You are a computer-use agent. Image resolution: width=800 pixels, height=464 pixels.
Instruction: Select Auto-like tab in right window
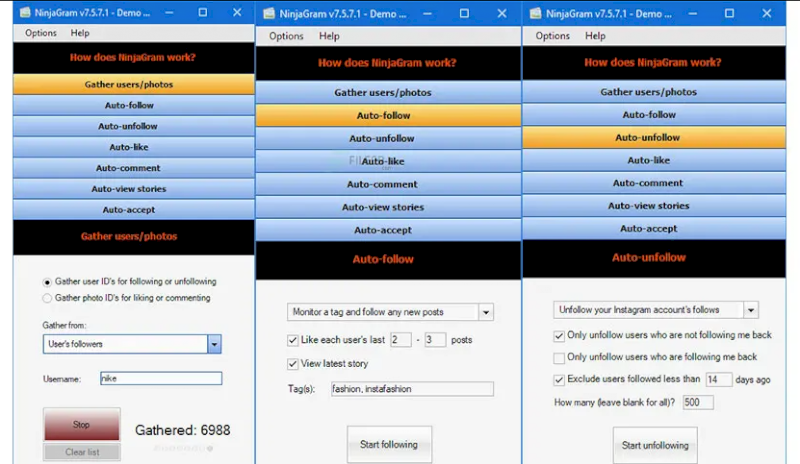(654, 160)
